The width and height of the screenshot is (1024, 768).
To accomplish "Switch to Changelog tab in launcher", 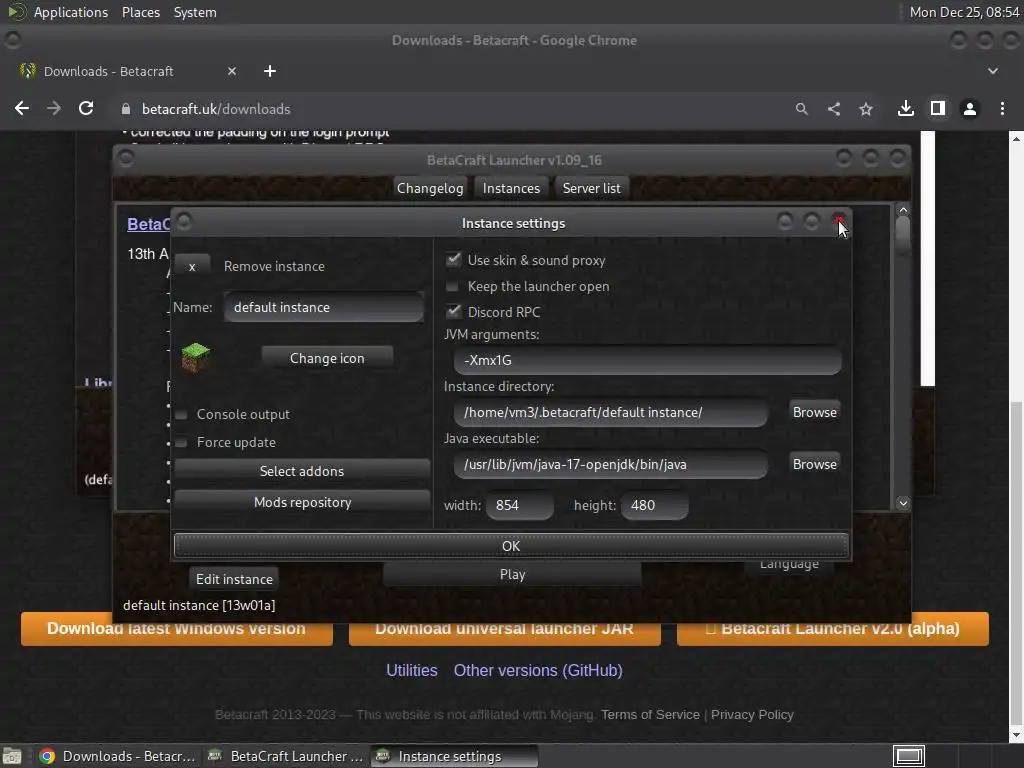I will pyautogui.click(x=430, y=188).
